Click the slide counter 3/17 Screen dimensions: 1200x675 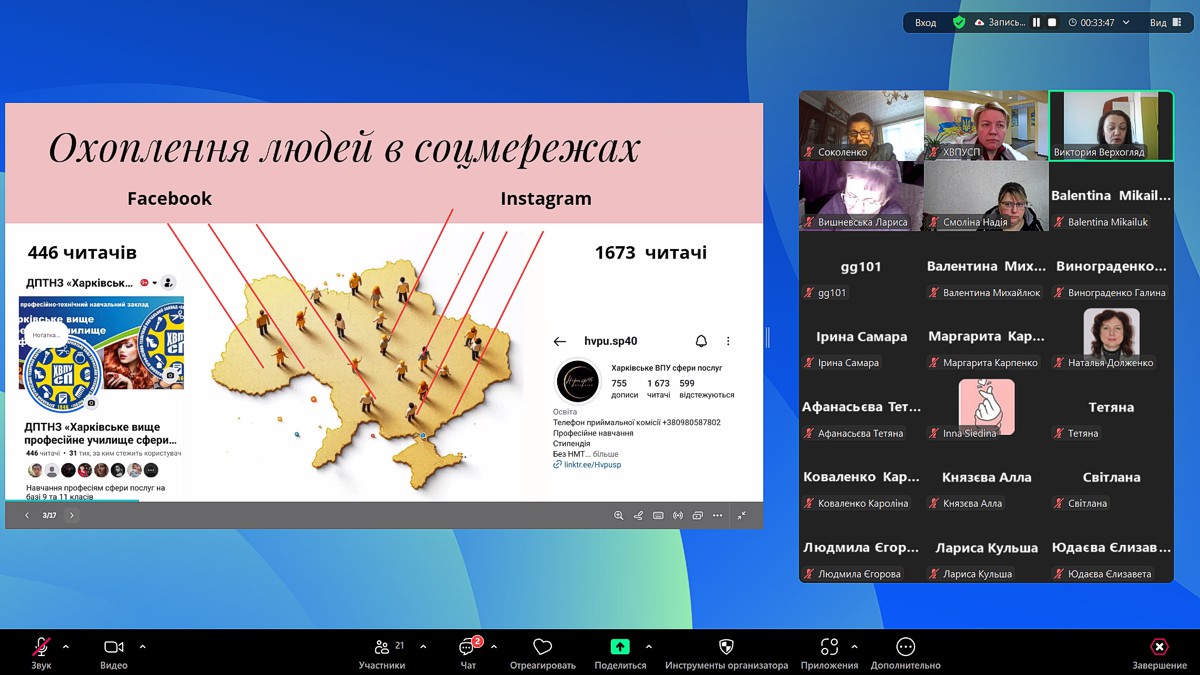click(49, 516)
